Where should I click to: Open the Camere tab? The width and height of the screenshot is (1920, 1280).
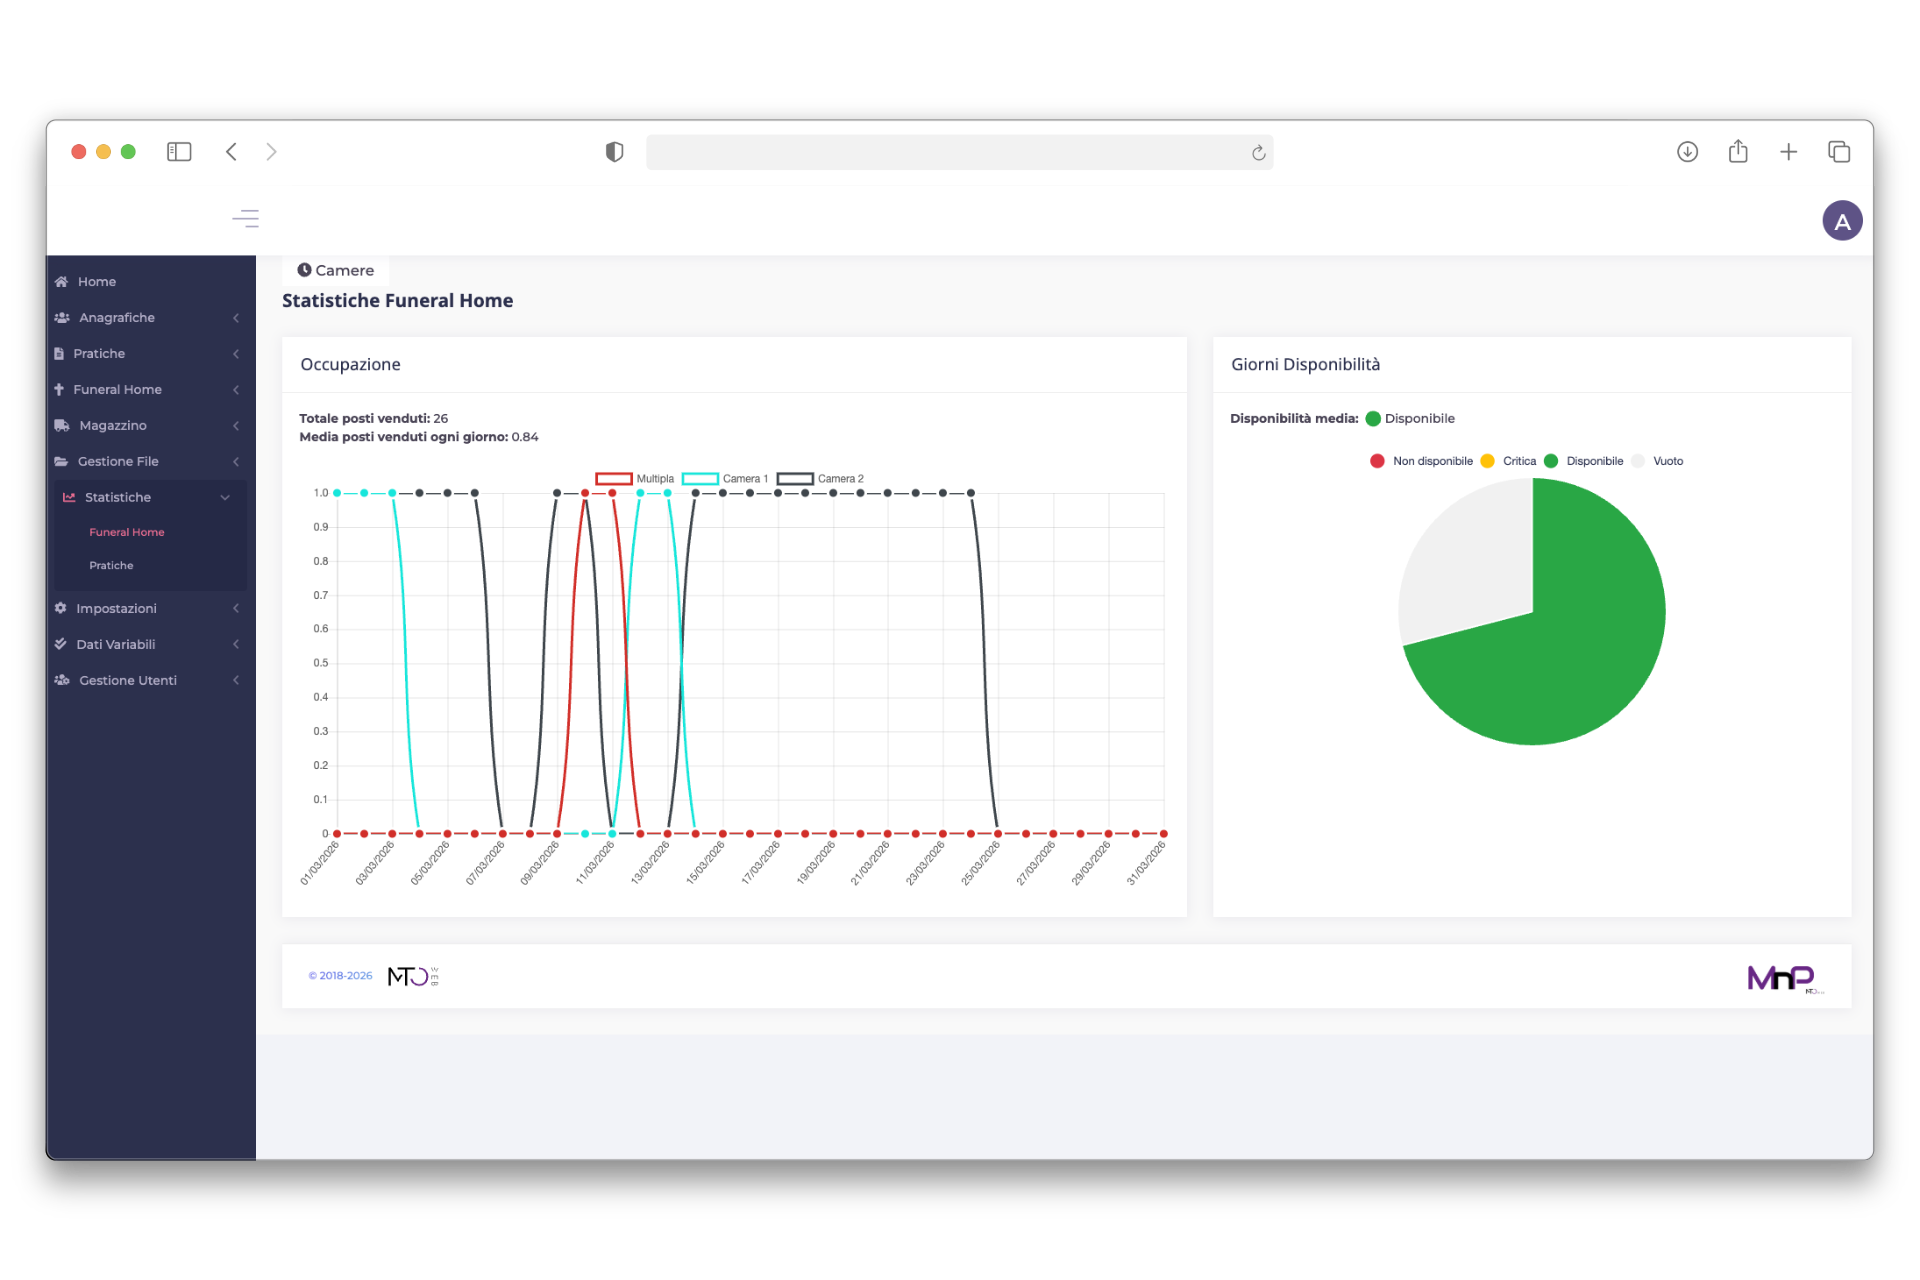(x=336, y=270)
